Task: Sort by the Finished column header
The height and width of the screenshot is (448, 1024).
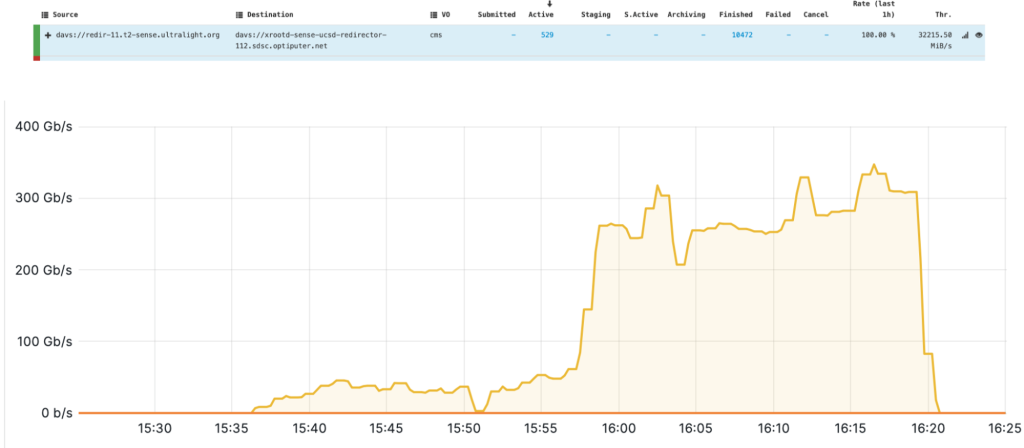Action: (736, 15)
